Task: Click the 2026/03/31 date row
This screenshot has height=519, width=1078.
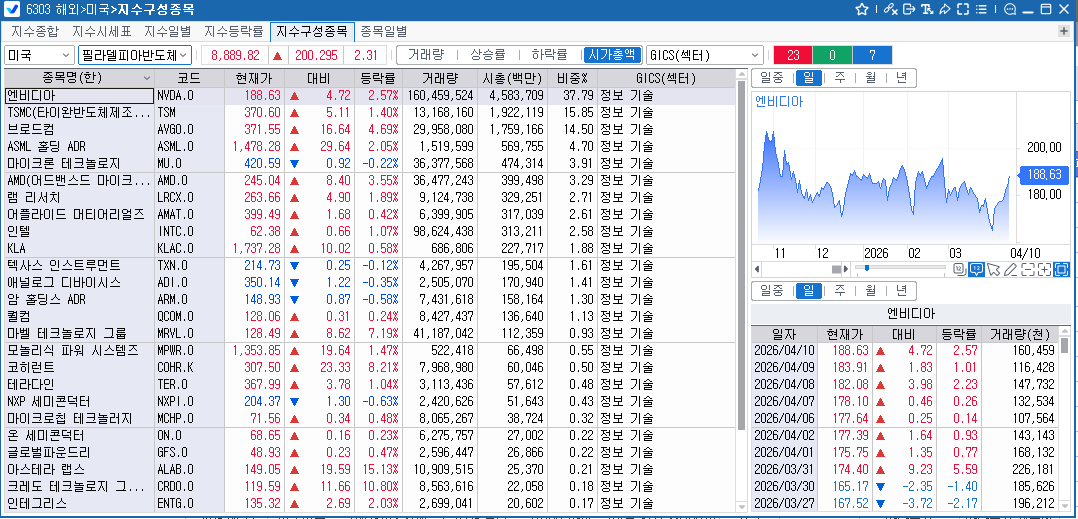Action: (905, 469)
